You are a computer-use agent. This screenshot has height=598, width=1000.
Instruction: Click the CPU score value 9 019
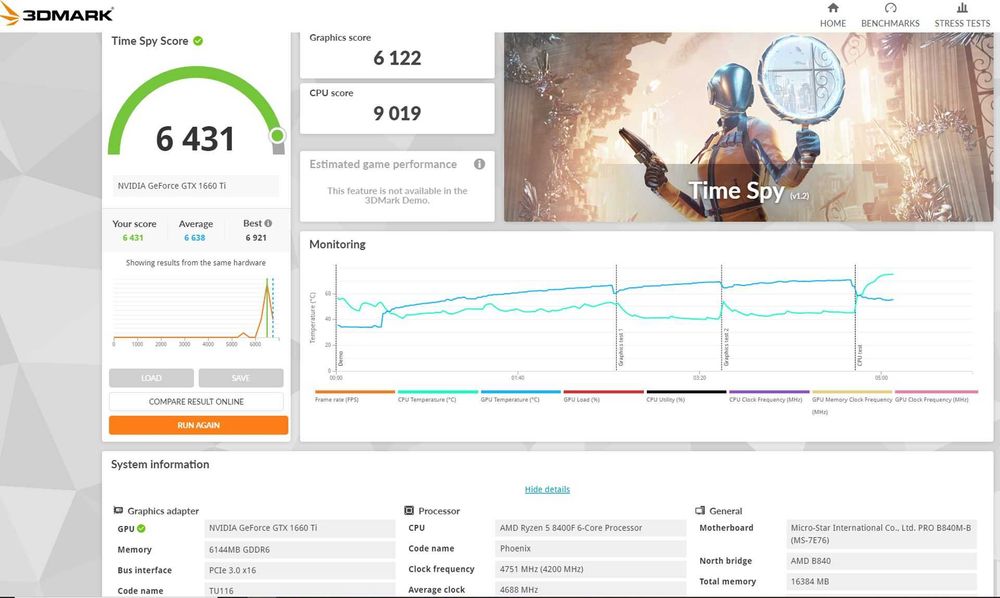click(397, 113)
